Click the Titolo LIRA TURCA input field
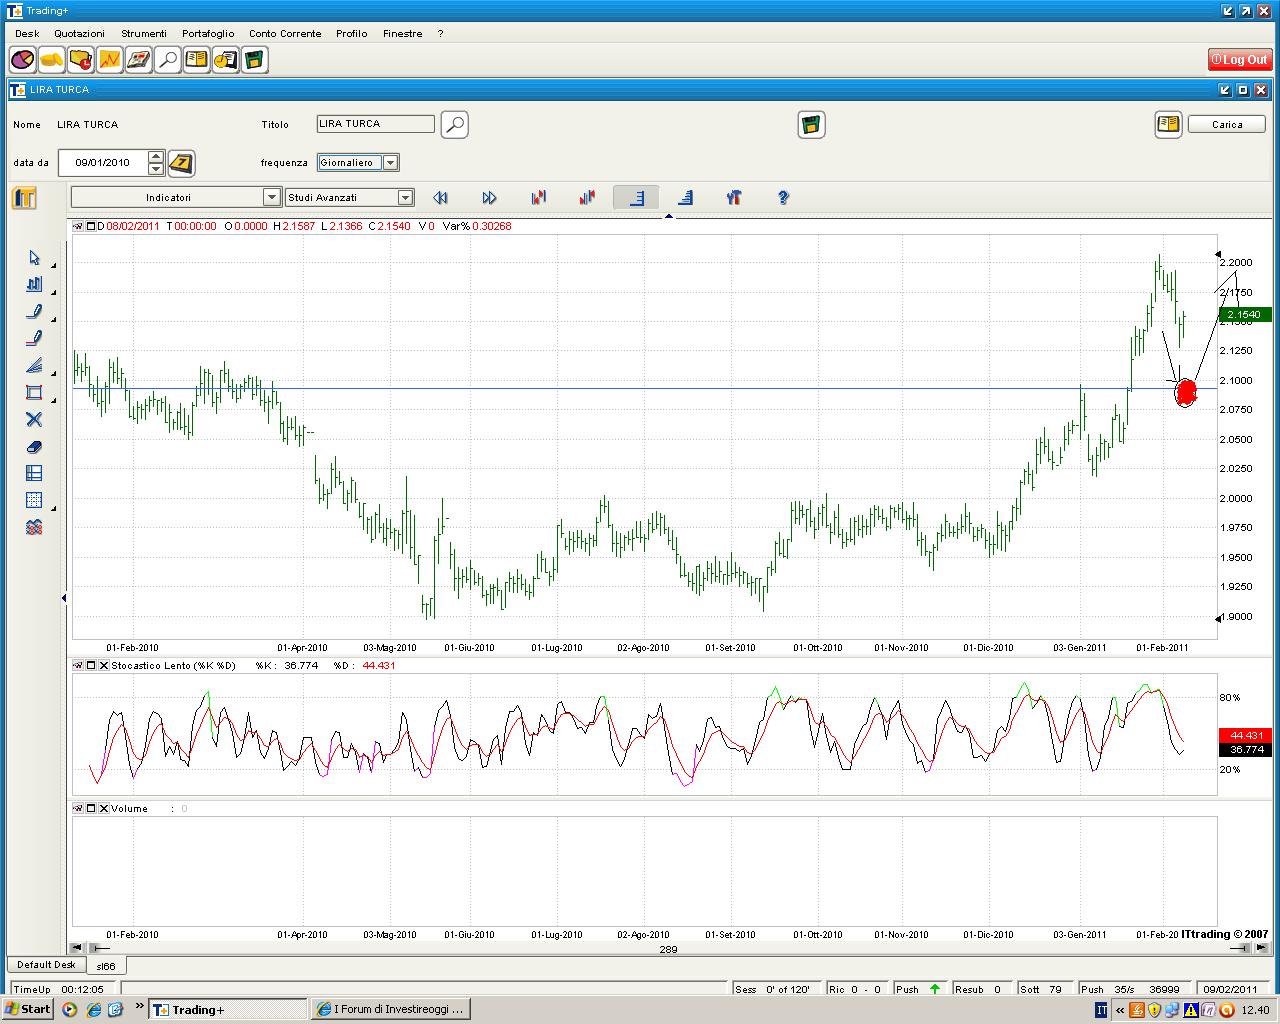 (376, 124)
